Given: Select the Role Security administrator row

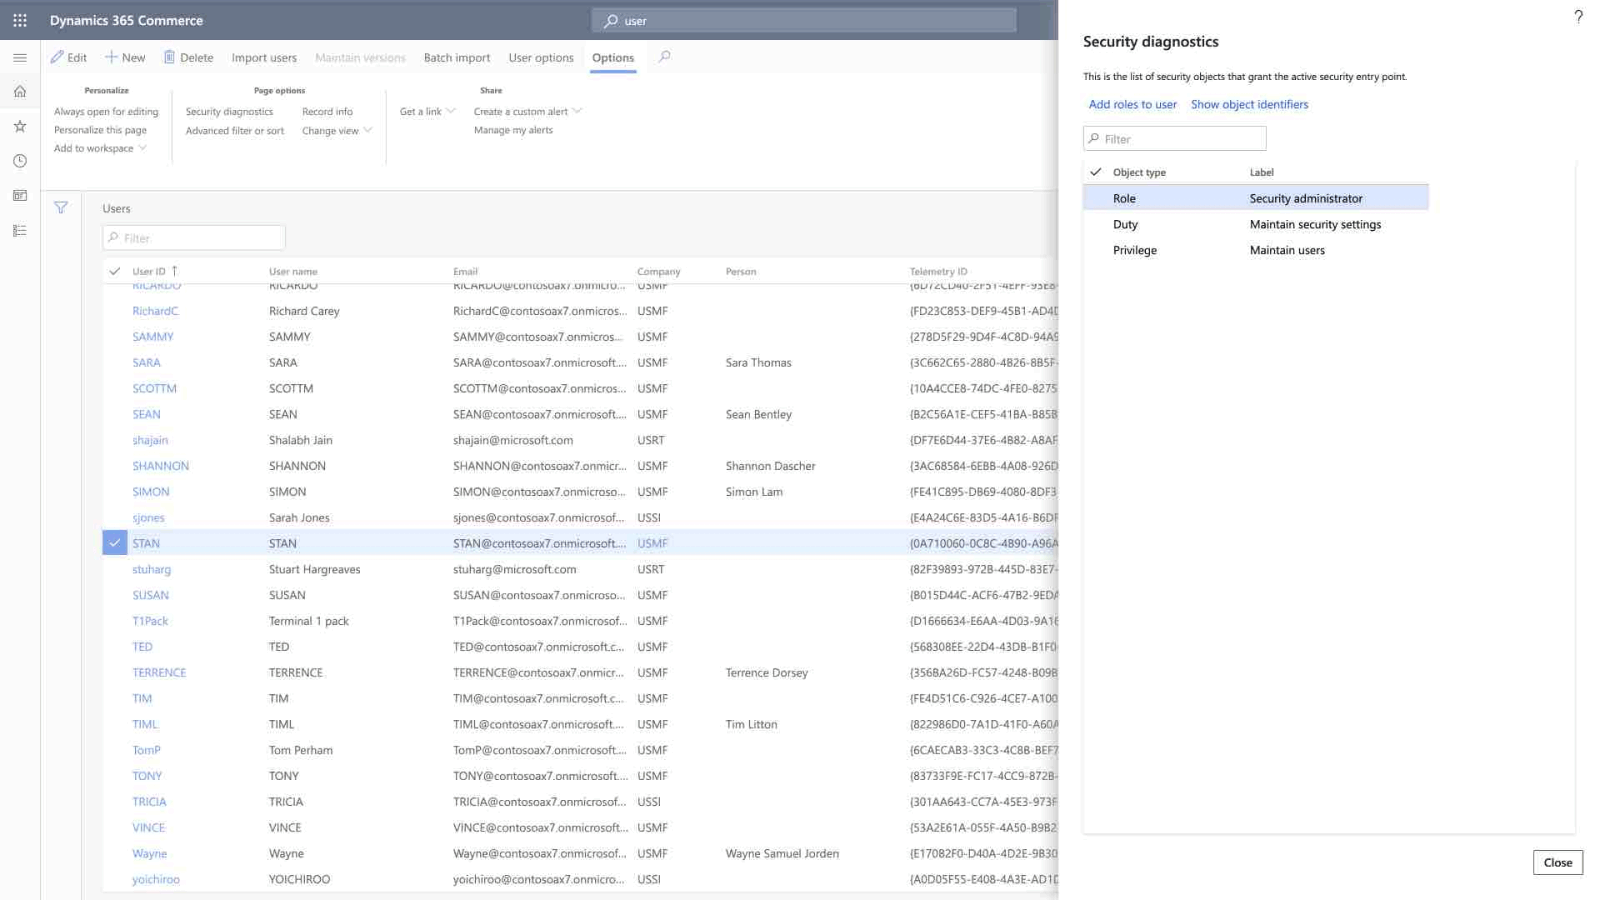Looking at the screenshot, I should [x=1255, y=198].
